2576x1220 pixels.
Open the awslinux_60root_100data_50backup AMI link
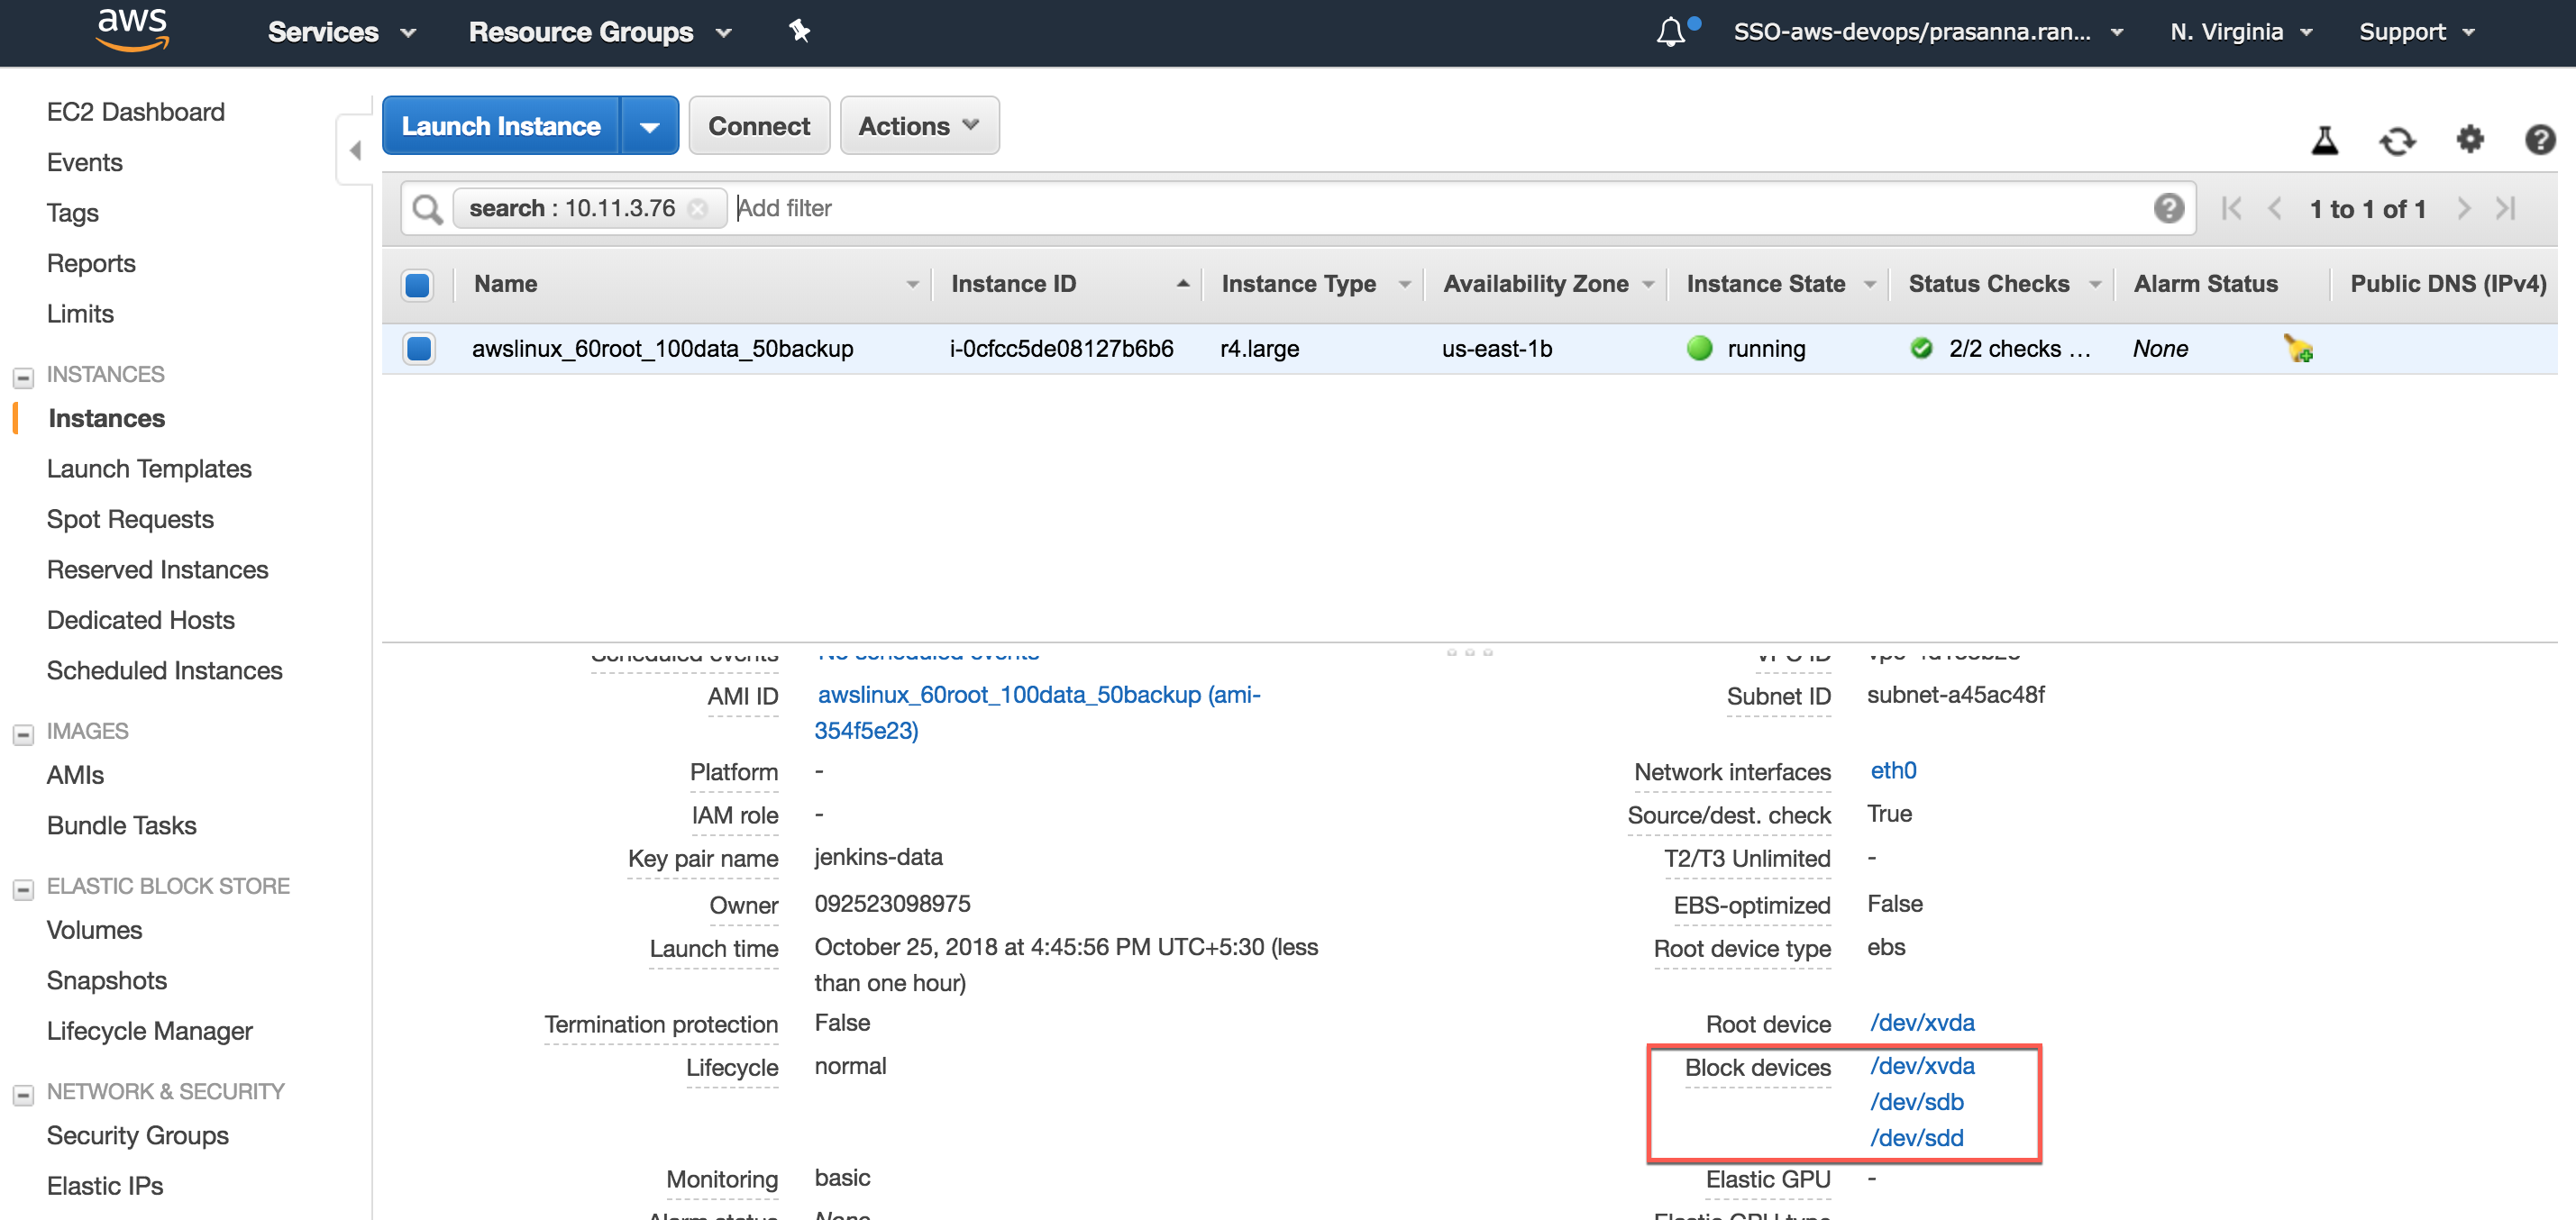click(x=1037, y=712)
